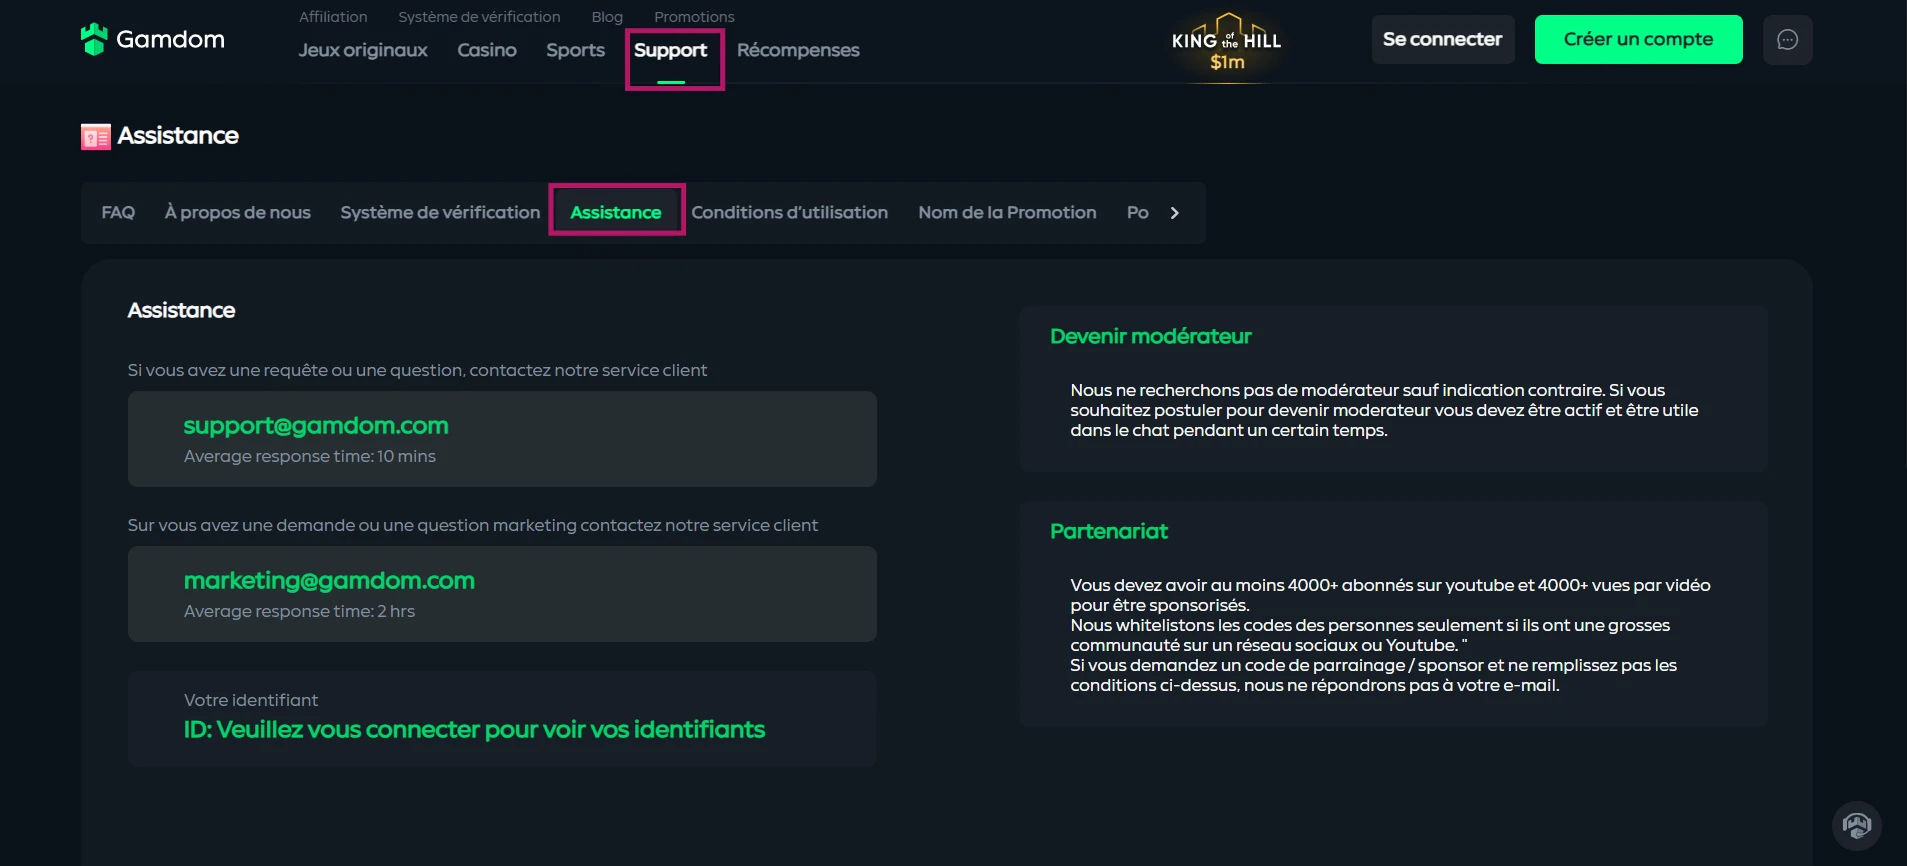Open the Affiliation link
The image size is (1907, 866).
pos(333,17)
